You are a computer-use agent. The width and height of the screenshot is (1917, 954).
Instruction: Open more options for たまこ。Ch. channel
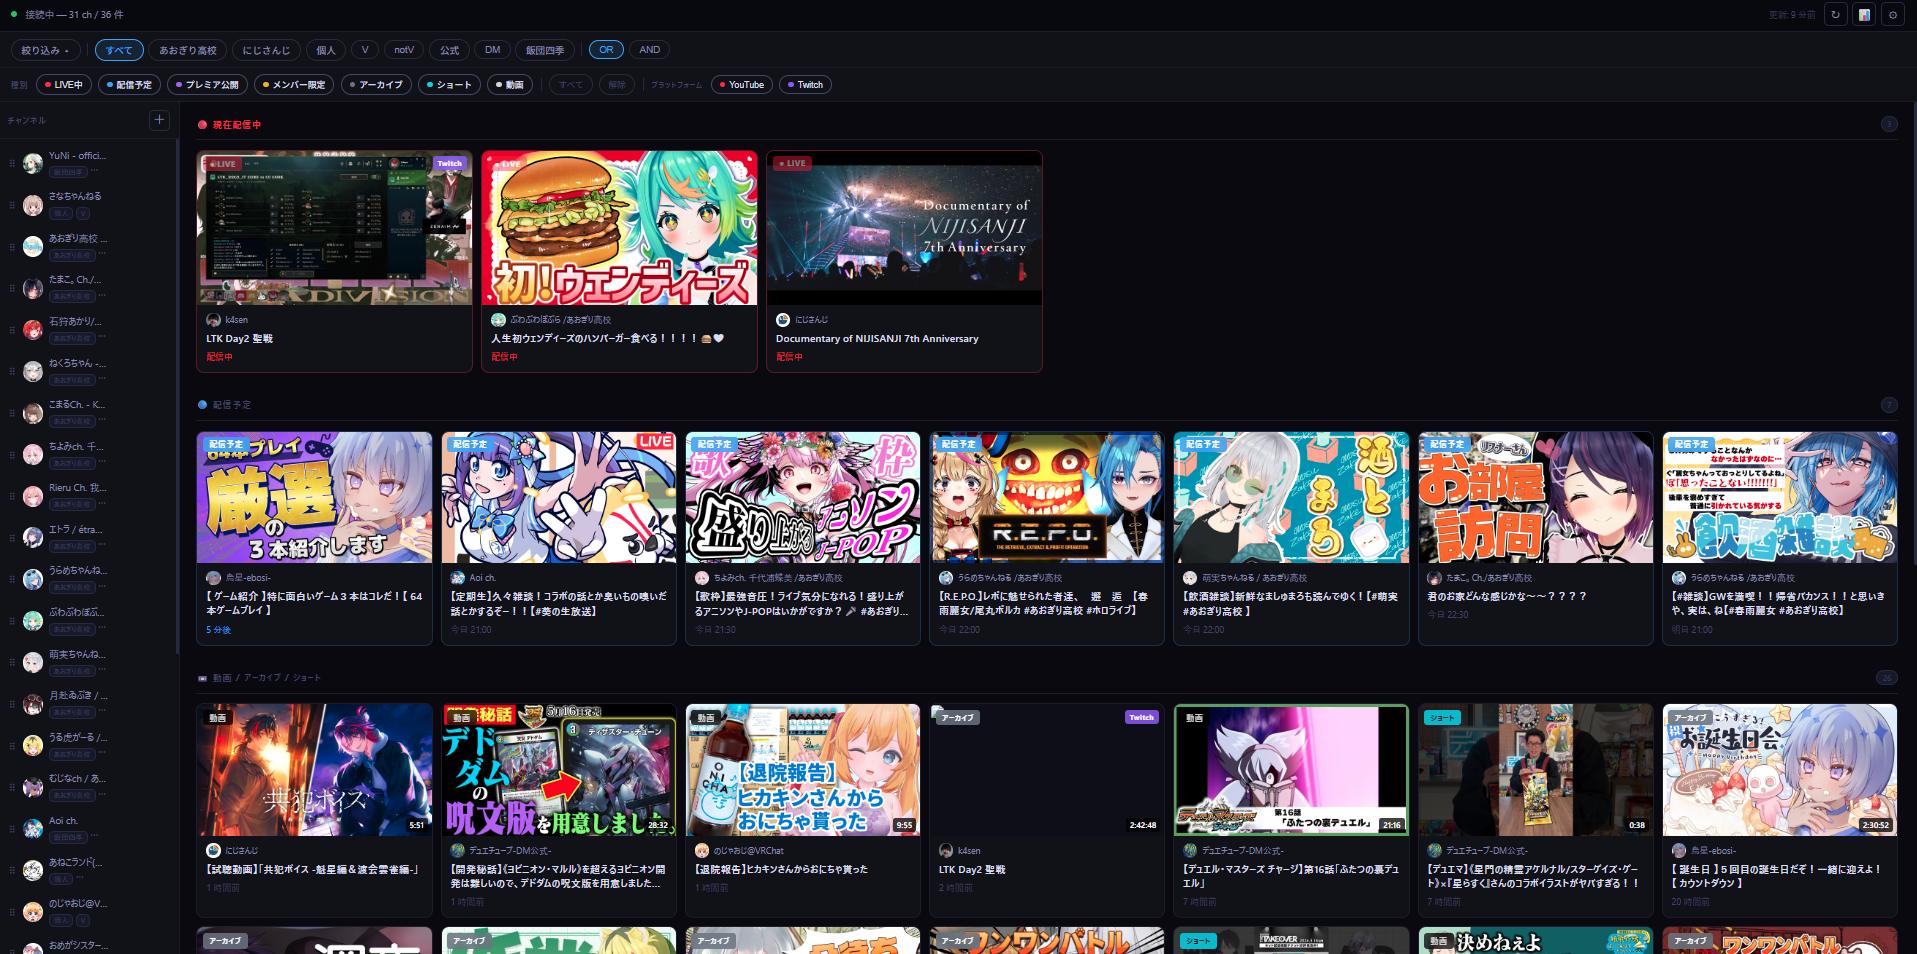102,296
